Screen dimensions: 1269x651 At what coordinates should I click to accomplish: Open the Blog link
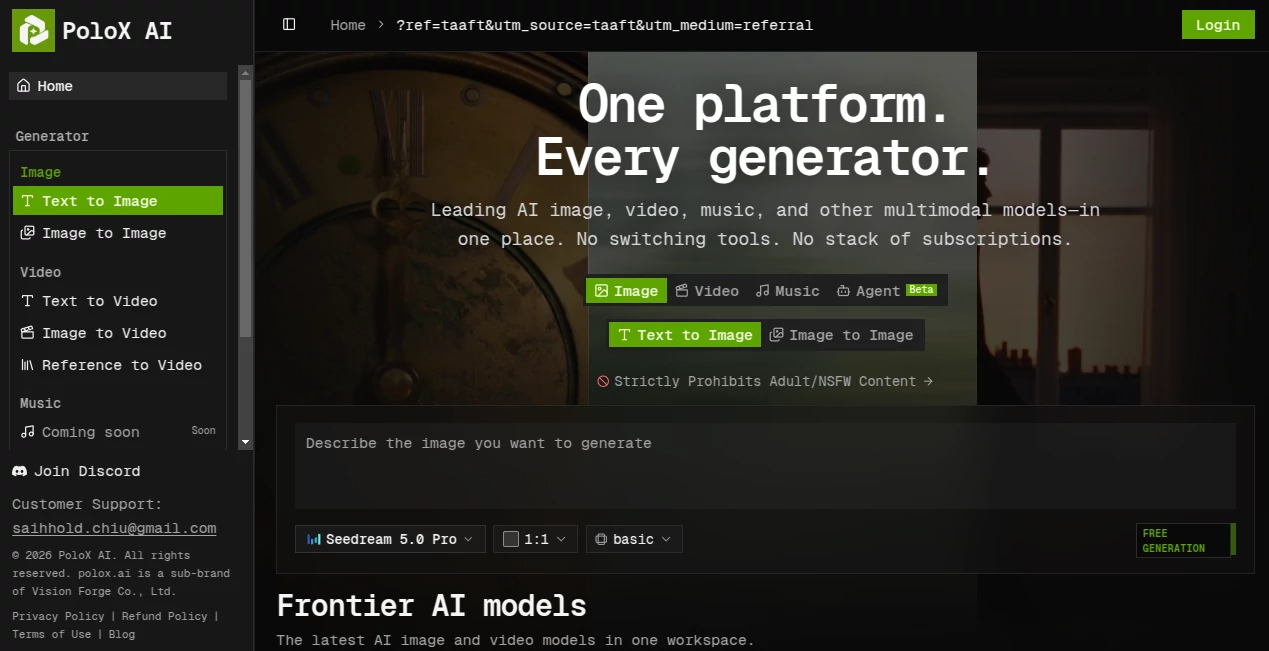[122, 634]
